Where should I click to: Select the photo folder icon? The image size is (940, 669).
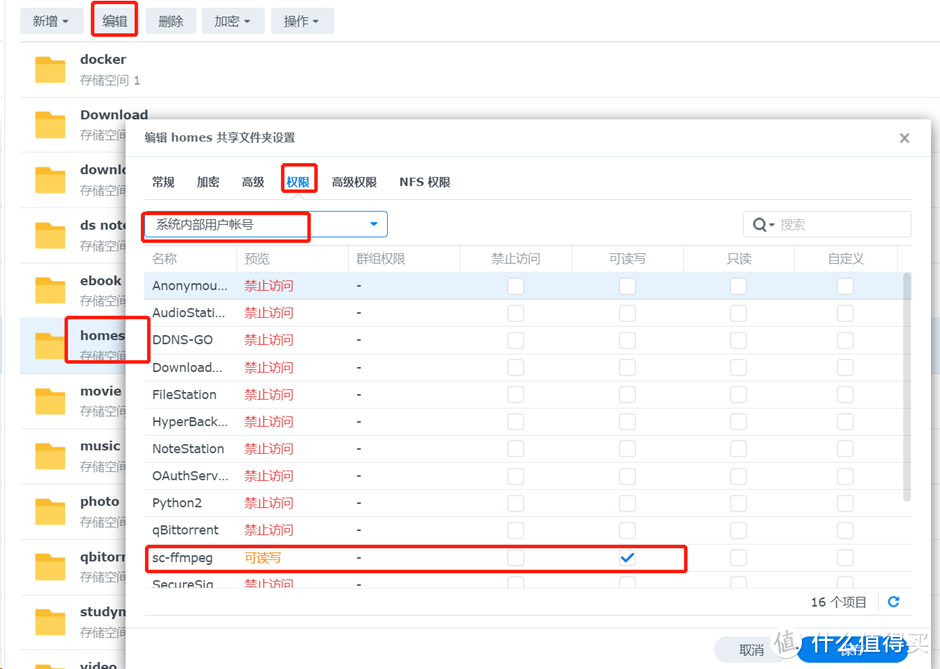50,511
